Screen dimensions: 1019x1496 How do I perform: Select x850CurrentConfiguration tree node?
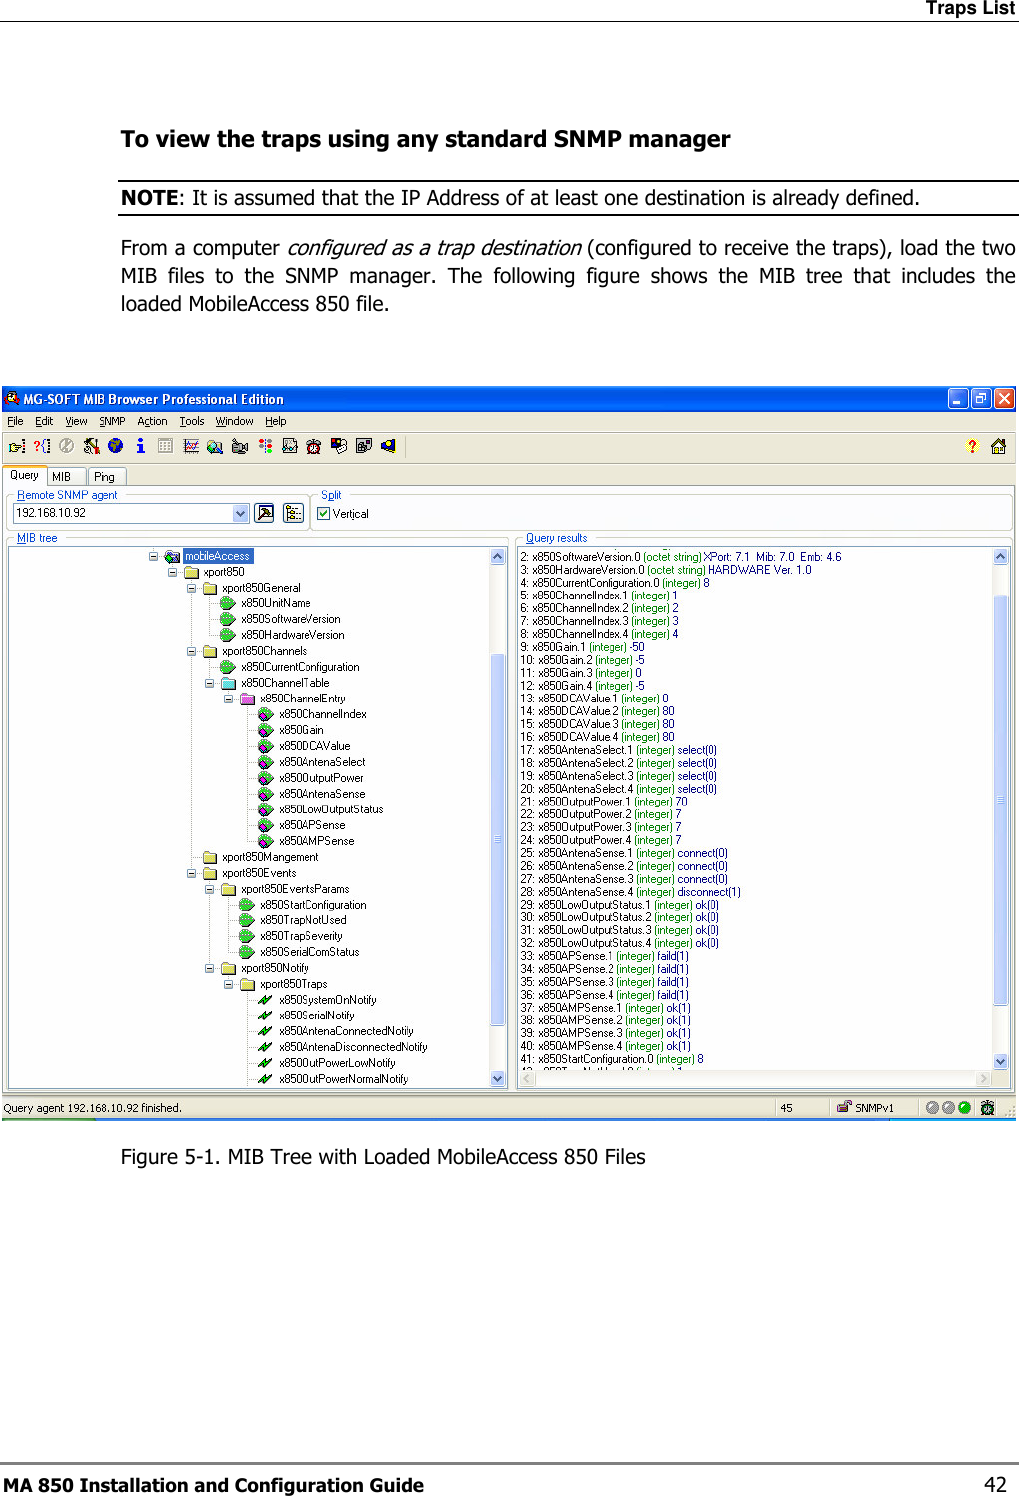[301, 667]
